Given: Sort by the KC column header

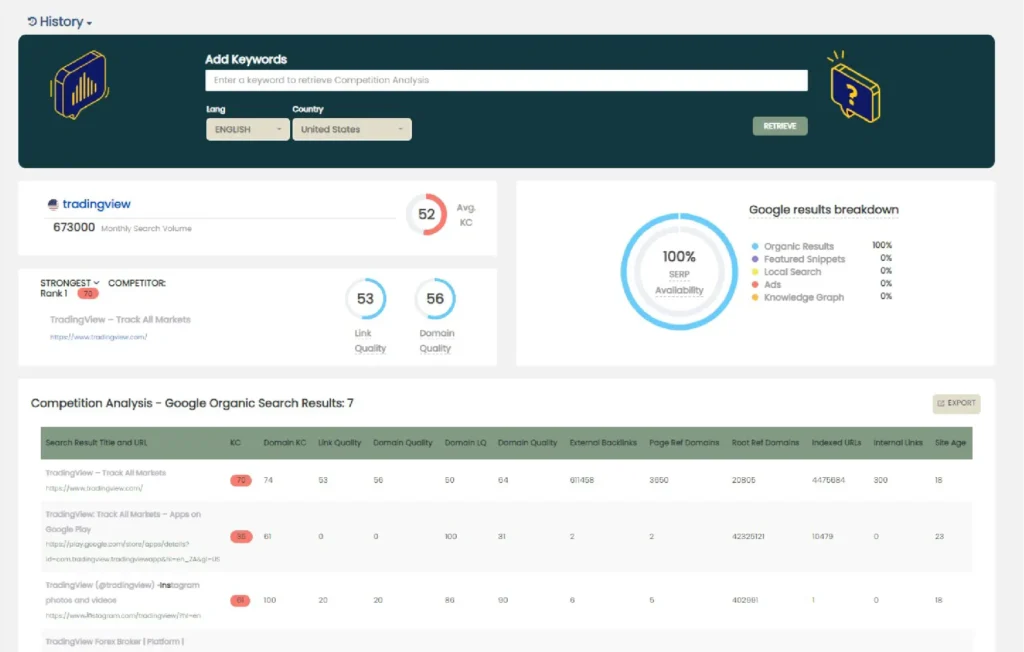Looking at the screenshot, I should [x=235, y=442].
